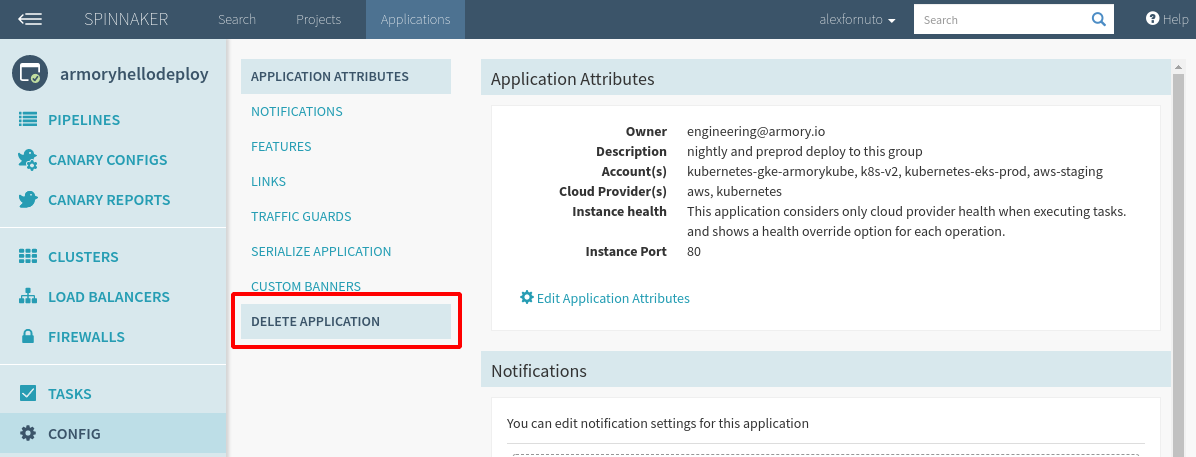
Task: Click the Firewalls lock icon
Action: (x=28, y=337)
